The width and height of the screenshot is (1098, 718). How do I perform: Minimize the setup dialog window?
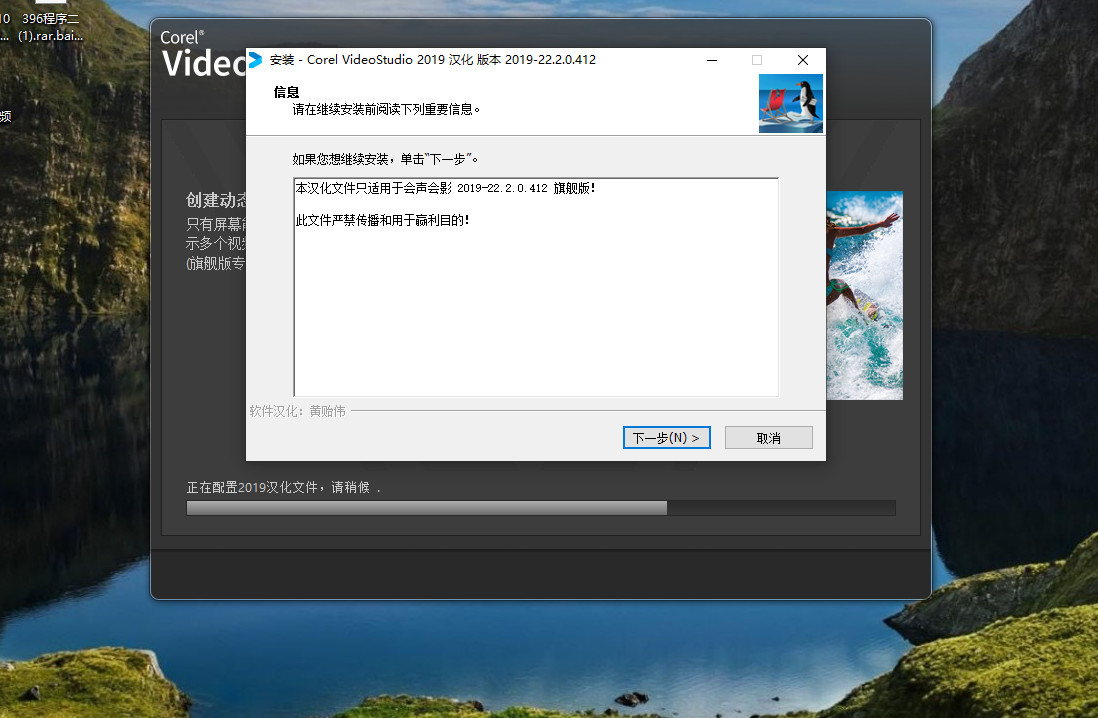711,60
